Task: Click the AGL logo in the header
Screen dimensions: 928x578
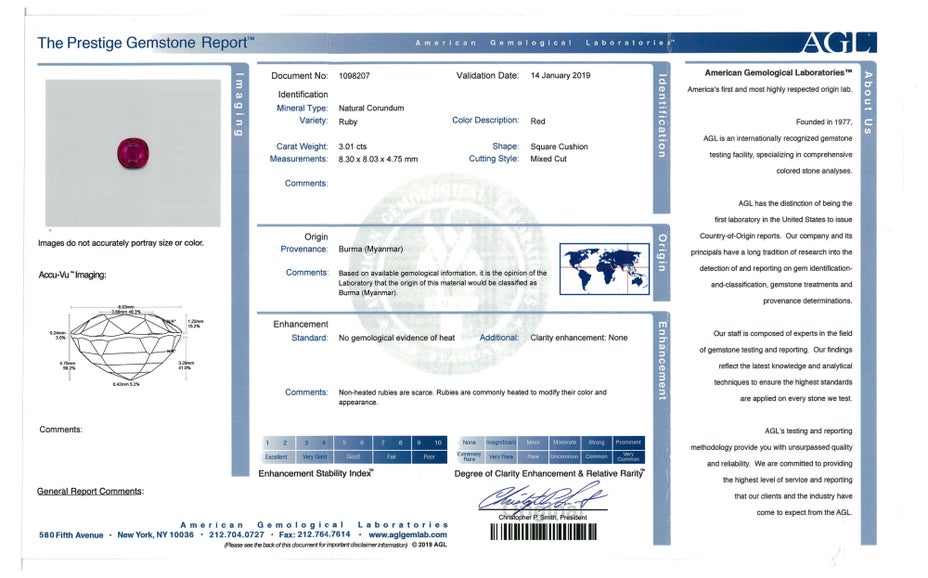Action: pos(838,42)
